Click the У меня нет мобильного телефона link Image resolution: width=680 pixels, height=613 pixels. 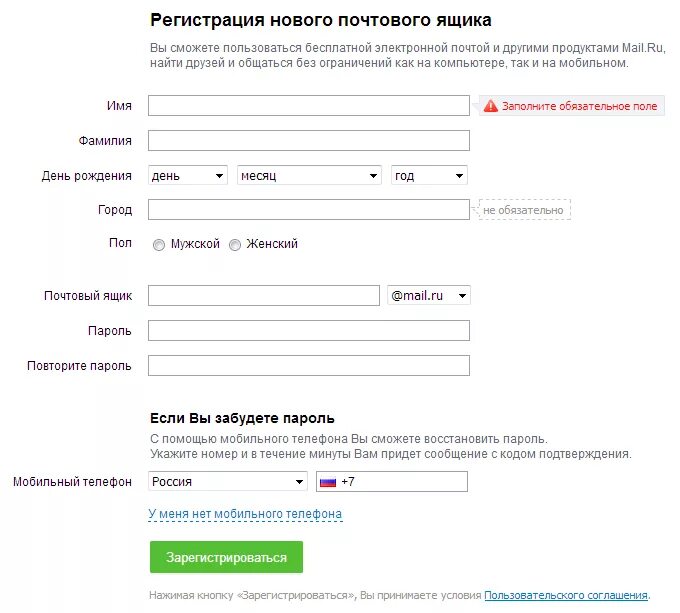pyautogui.click(x=245, y=514)
